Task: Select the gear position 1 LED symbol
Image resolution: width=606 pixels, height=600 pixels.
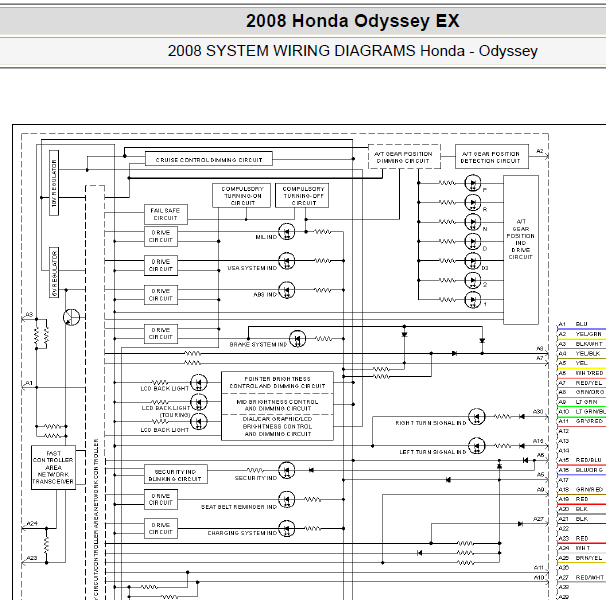Action: point(472,300)
